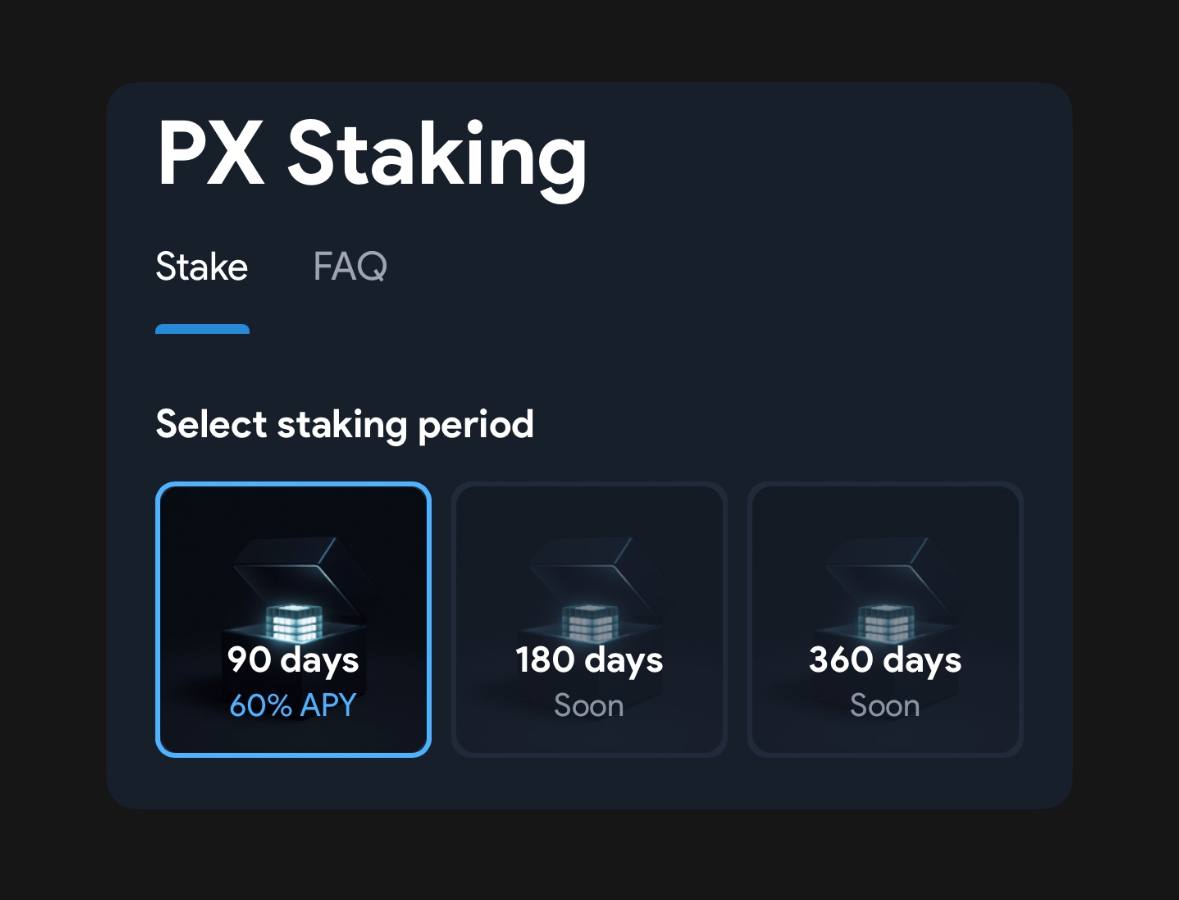This screenshot has height=900, width=1179.
Task: Click the 90 days text label
Action: click(x=293, y=660)
